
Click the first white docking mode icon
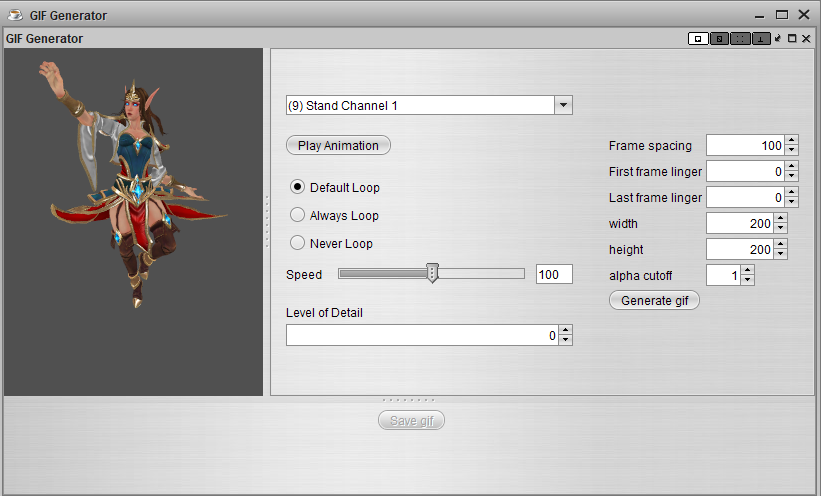click(698, 38)
